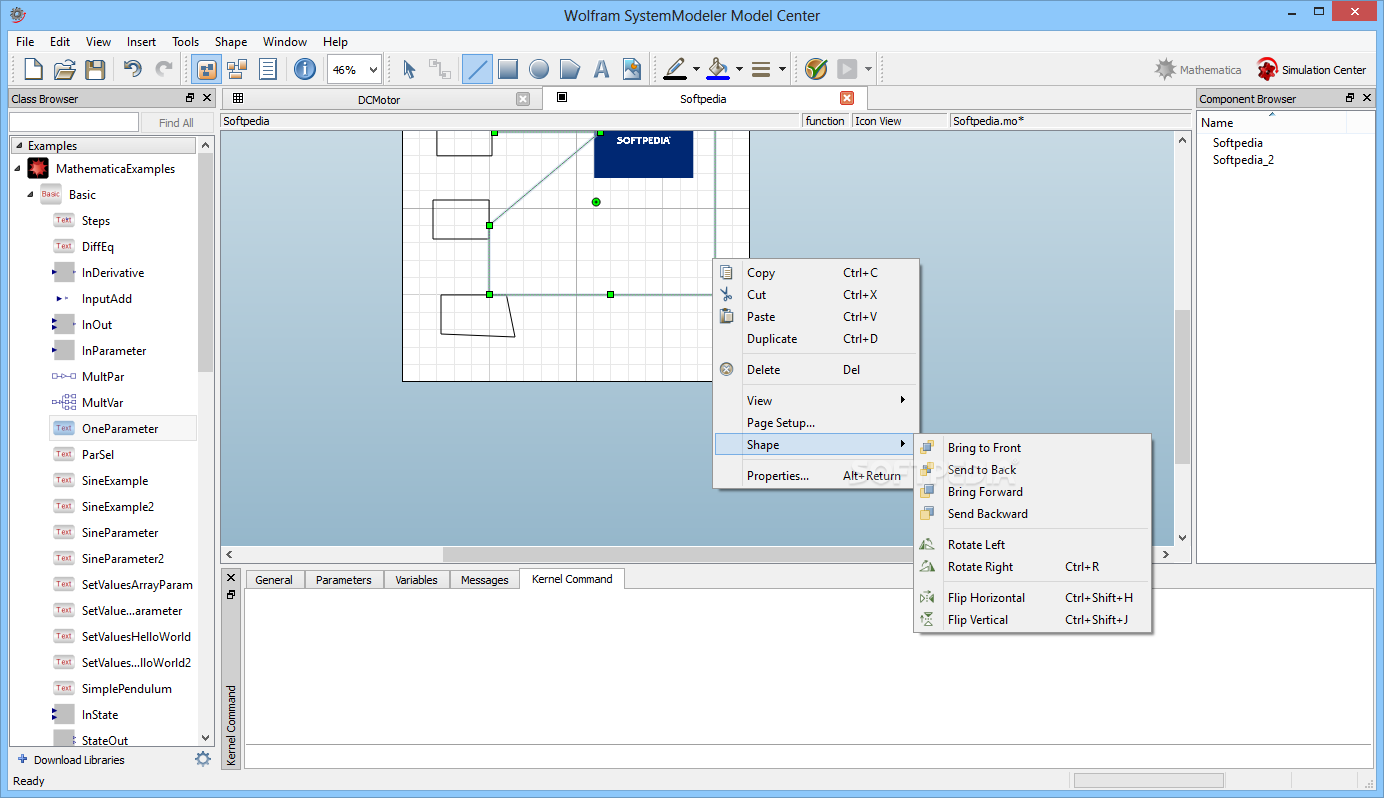Select the SimplePendulum tree item
1384x798 pixels.
[x=127, y=688]
